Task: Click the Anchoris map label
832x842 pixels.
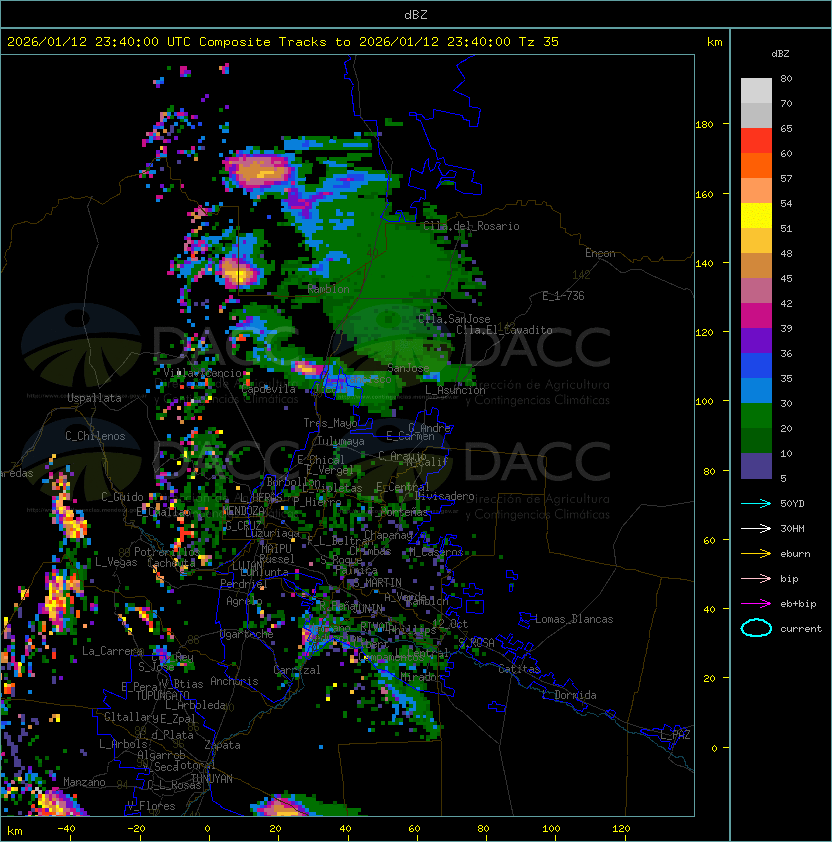Action: click(x=234, y=681)
